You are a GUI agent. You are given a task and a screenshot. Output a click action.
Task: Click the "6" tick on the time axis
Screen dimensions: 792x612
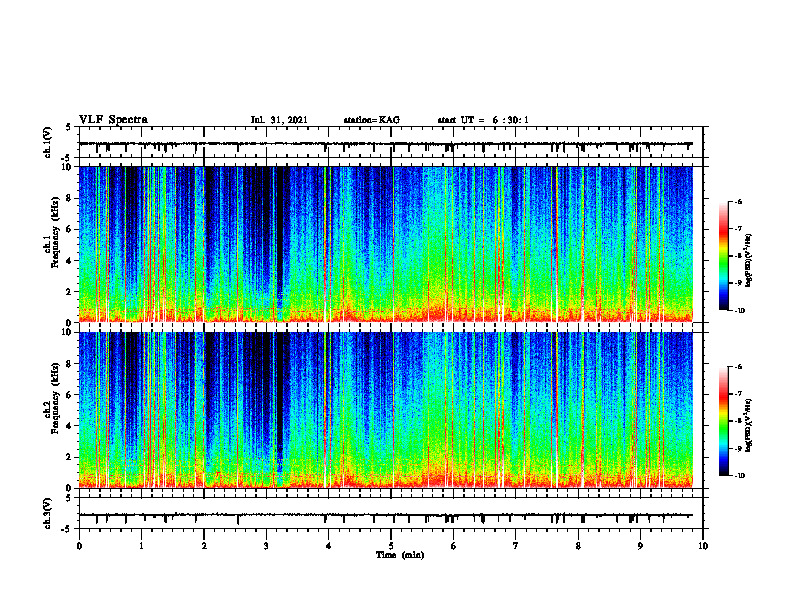click(x=454, y=546)
